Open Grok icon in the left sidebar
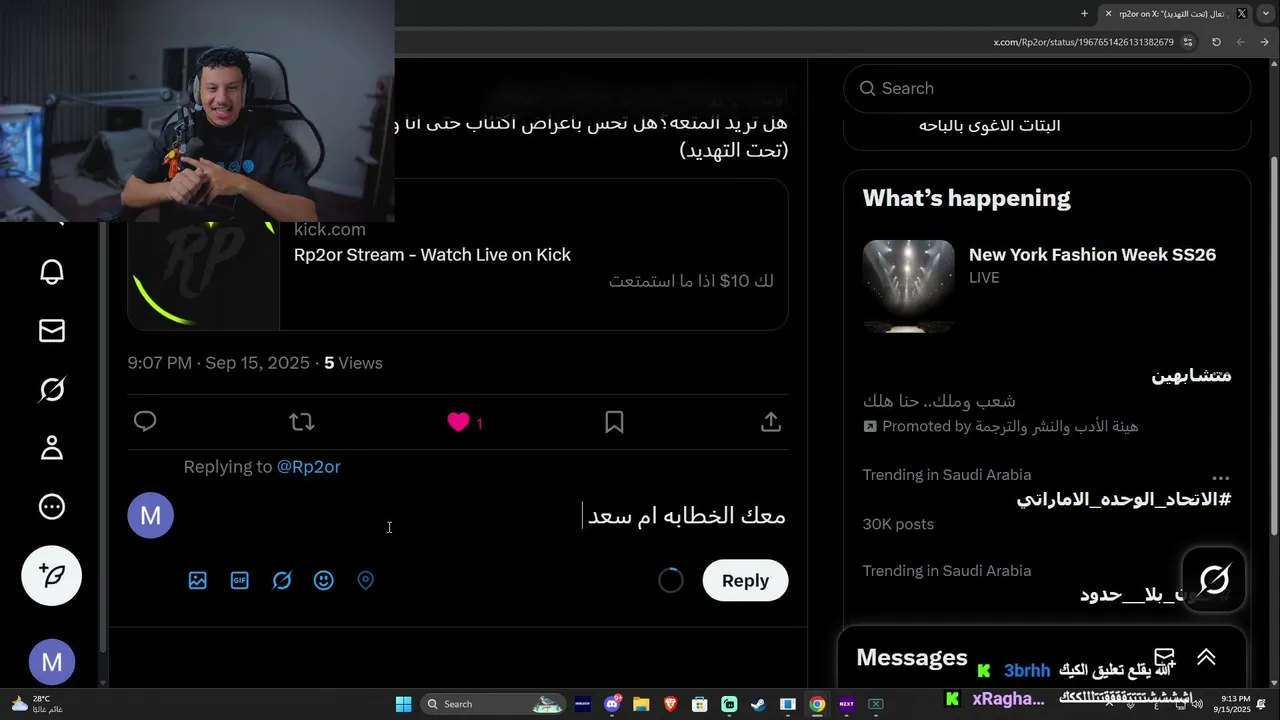The width and height of the screenshot is (1280, 720). [x=52, y=389]
